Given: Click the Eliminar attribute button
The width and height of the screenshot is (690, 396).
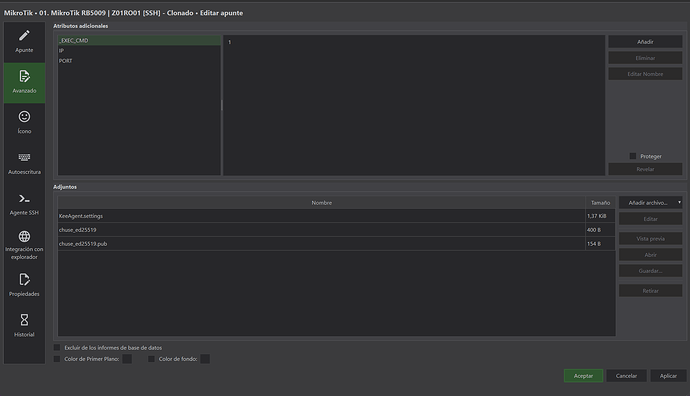Looking at the screenshot, I should click(x=645, y=58).
